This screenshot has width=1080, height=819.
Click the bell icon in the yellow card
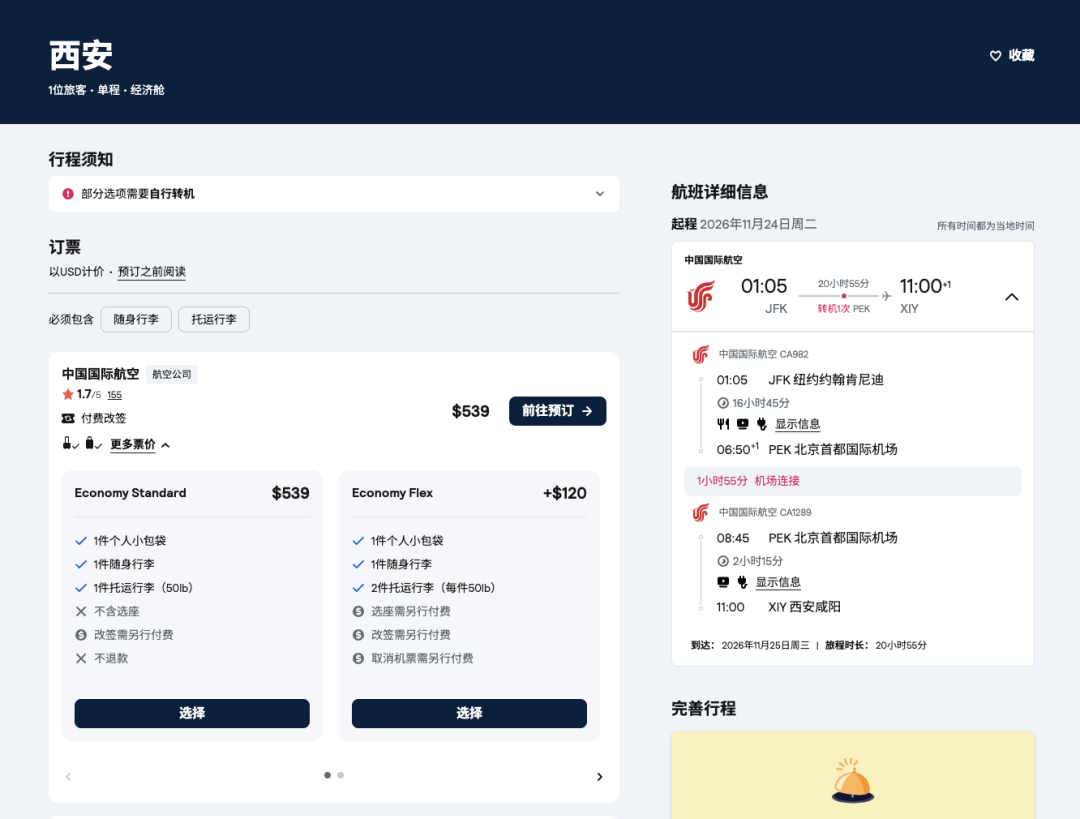tap(853, 780)
